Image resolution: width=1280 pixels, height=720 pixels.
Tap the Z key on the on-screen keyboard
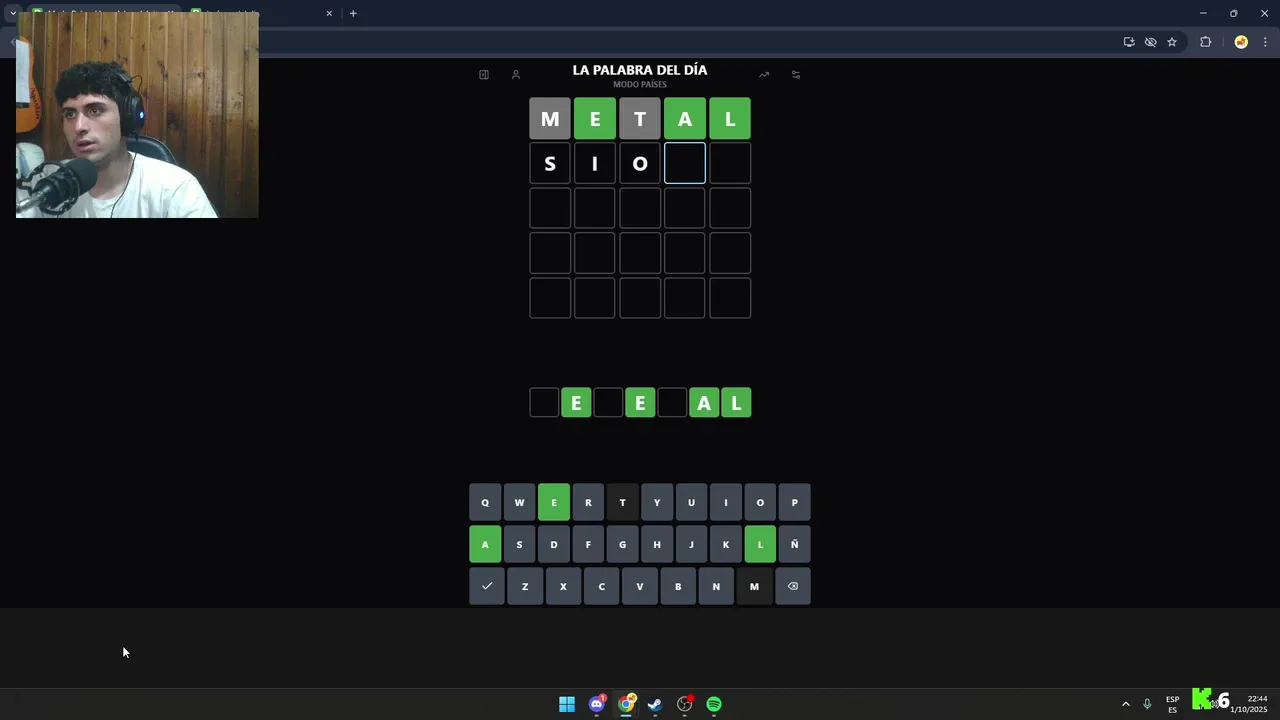tap(525, 586)
